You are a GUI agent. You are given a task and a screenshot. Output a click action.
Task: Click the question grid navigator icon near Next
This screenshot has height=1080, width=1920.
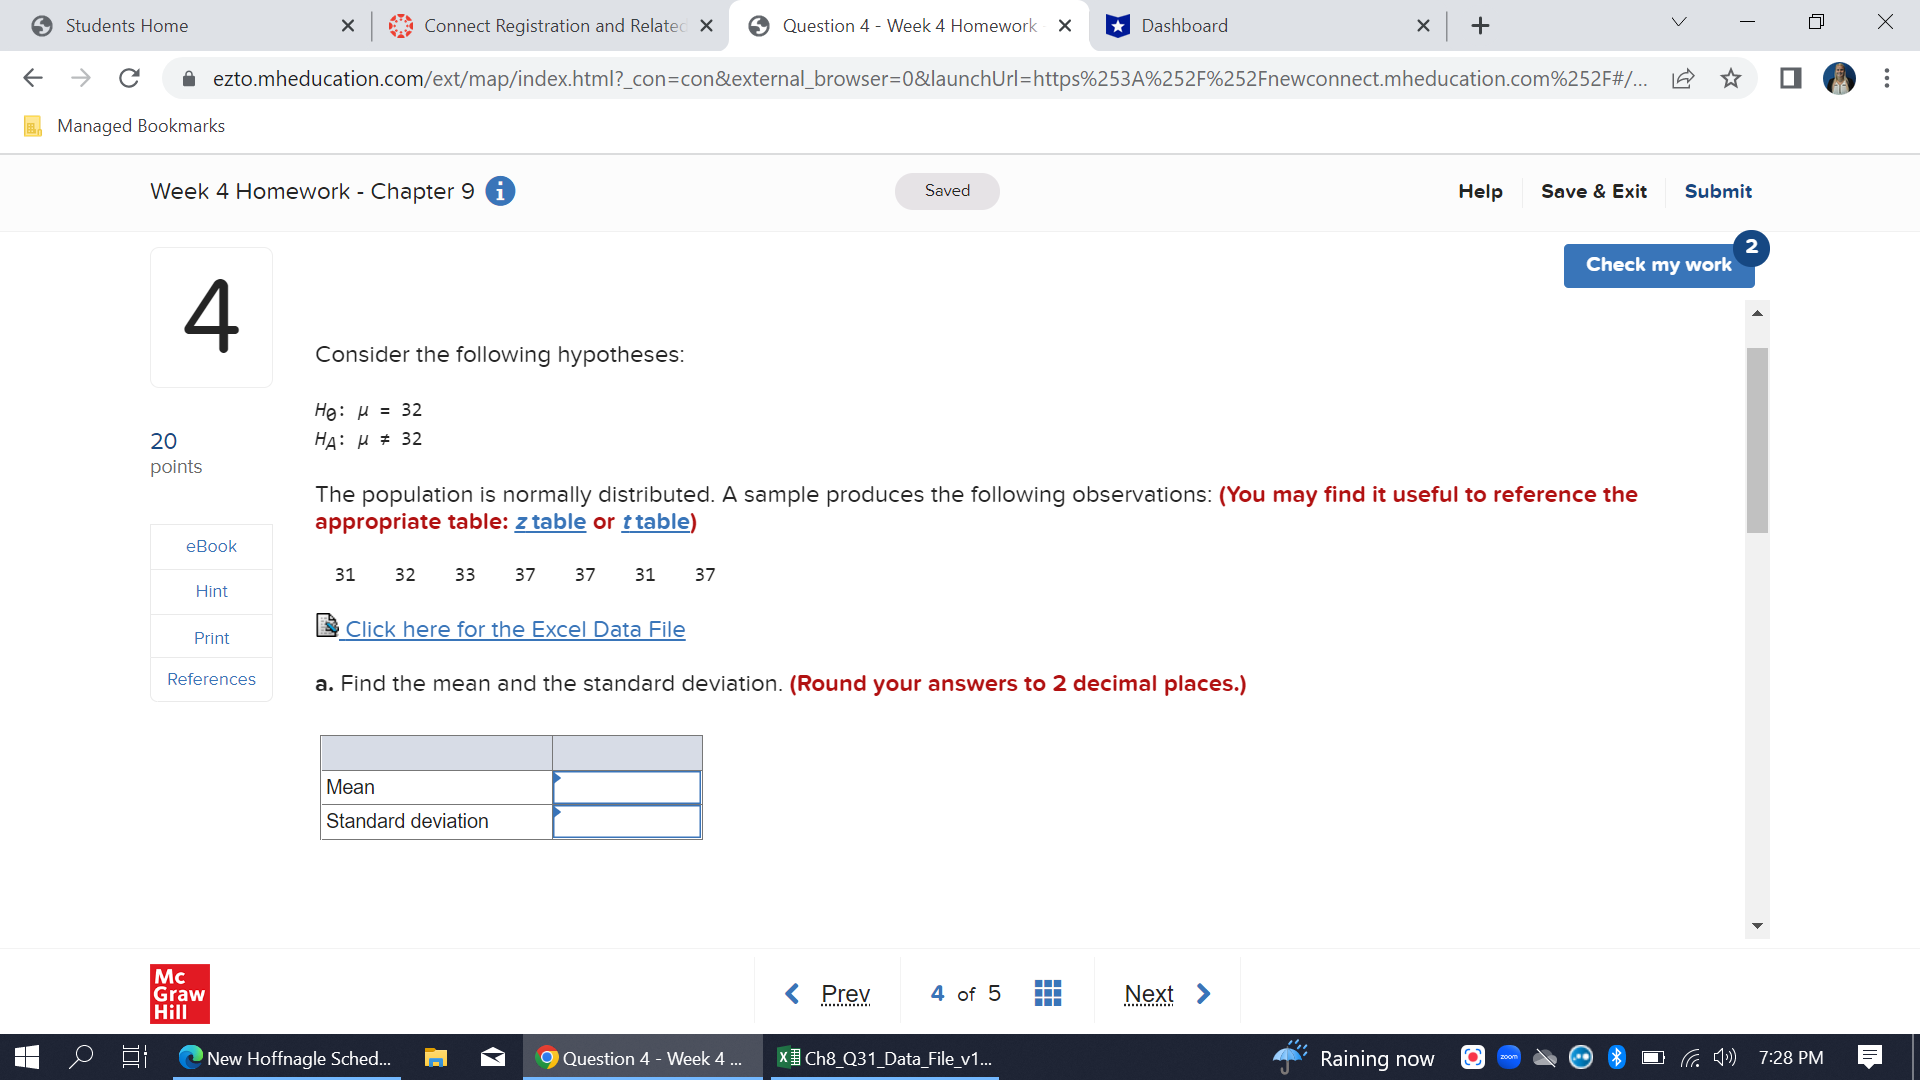click(1047, 992)
